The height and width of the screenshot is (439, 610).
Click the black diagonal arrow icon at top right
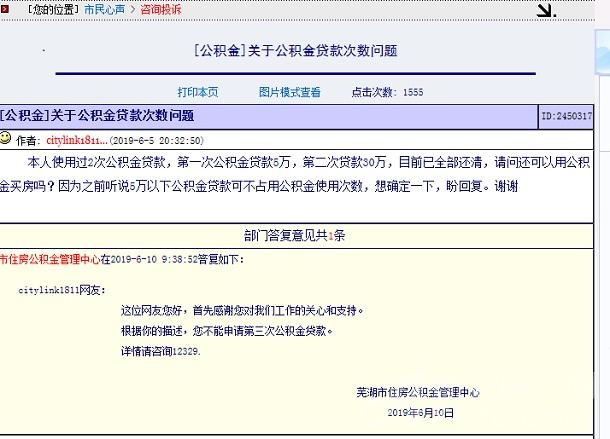(545, 10)
